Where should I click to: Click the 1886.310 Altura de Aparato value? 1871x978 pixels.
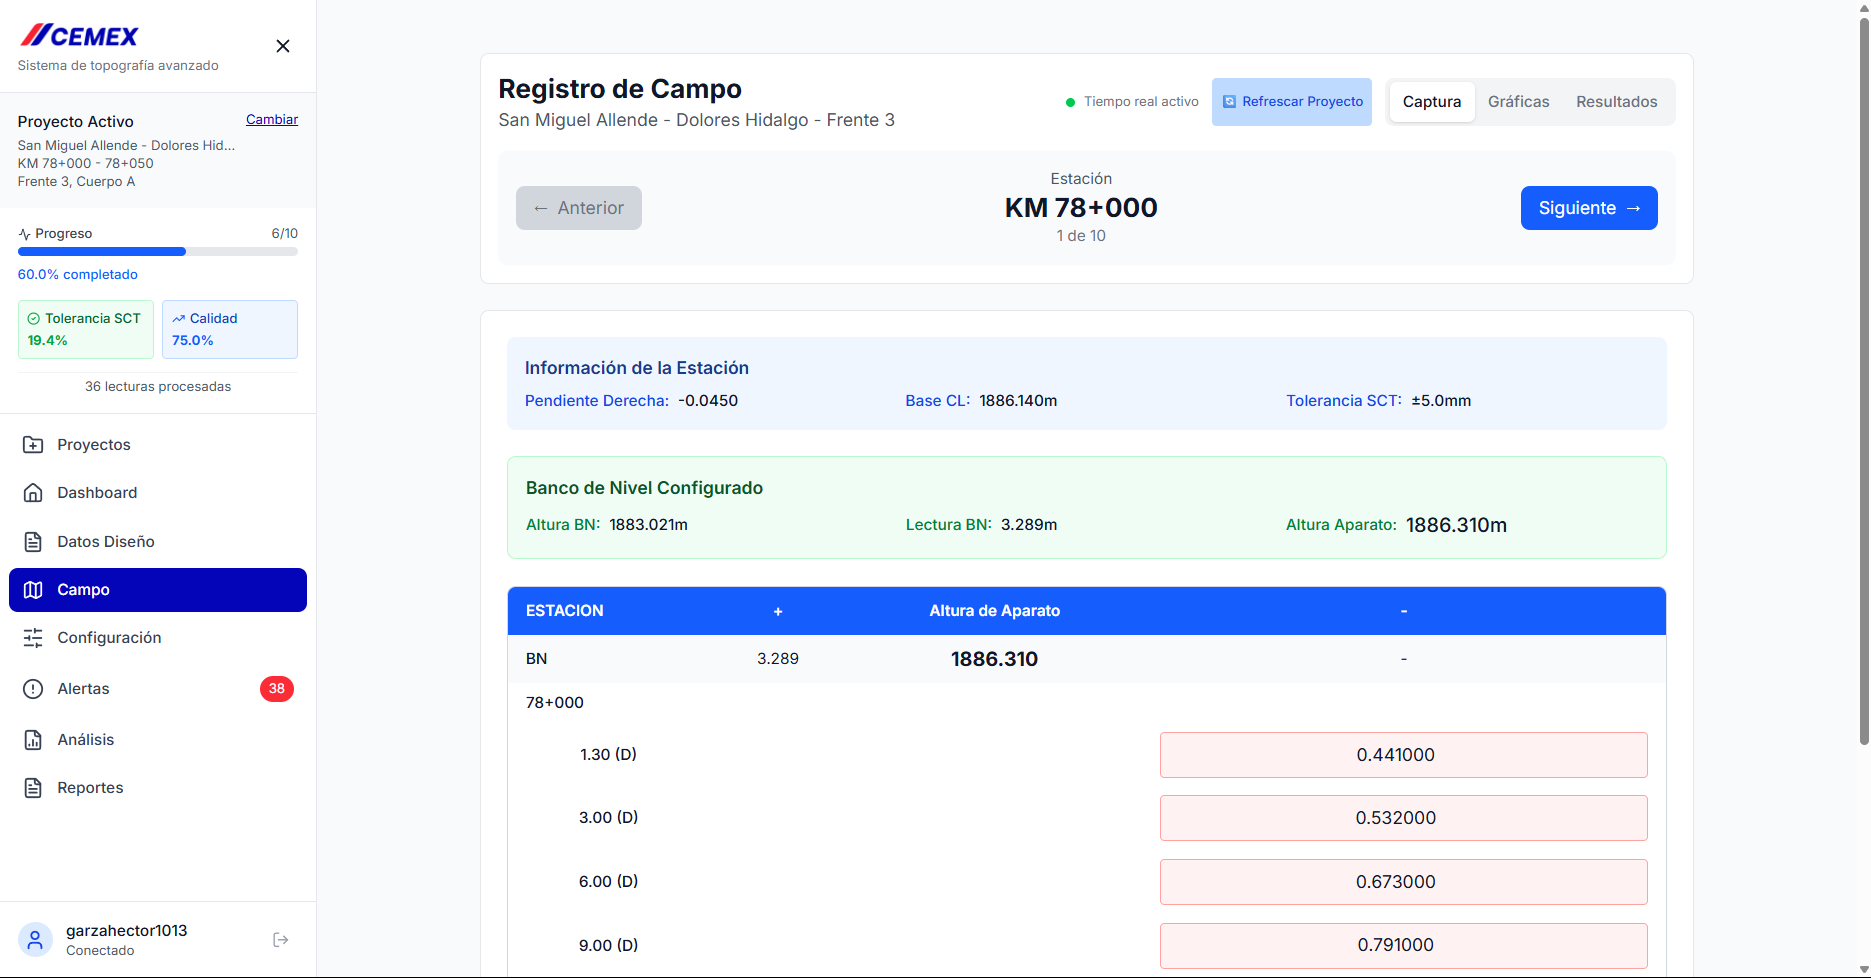[994, 659]
